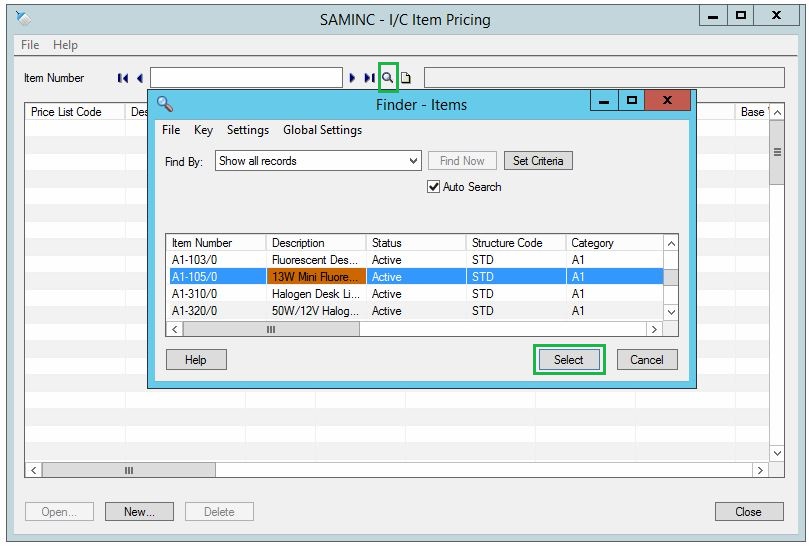
Task: Click the Item Number finder magnifier icon
Action: pos(388,78)
